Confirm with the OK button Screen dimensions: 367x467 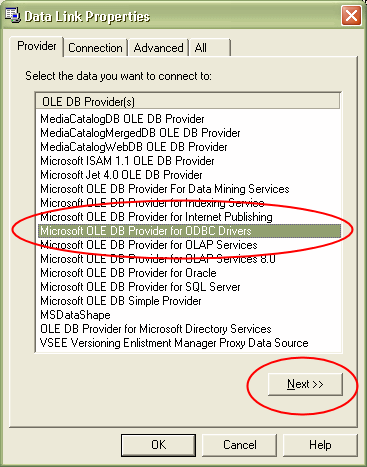(158, 445)
